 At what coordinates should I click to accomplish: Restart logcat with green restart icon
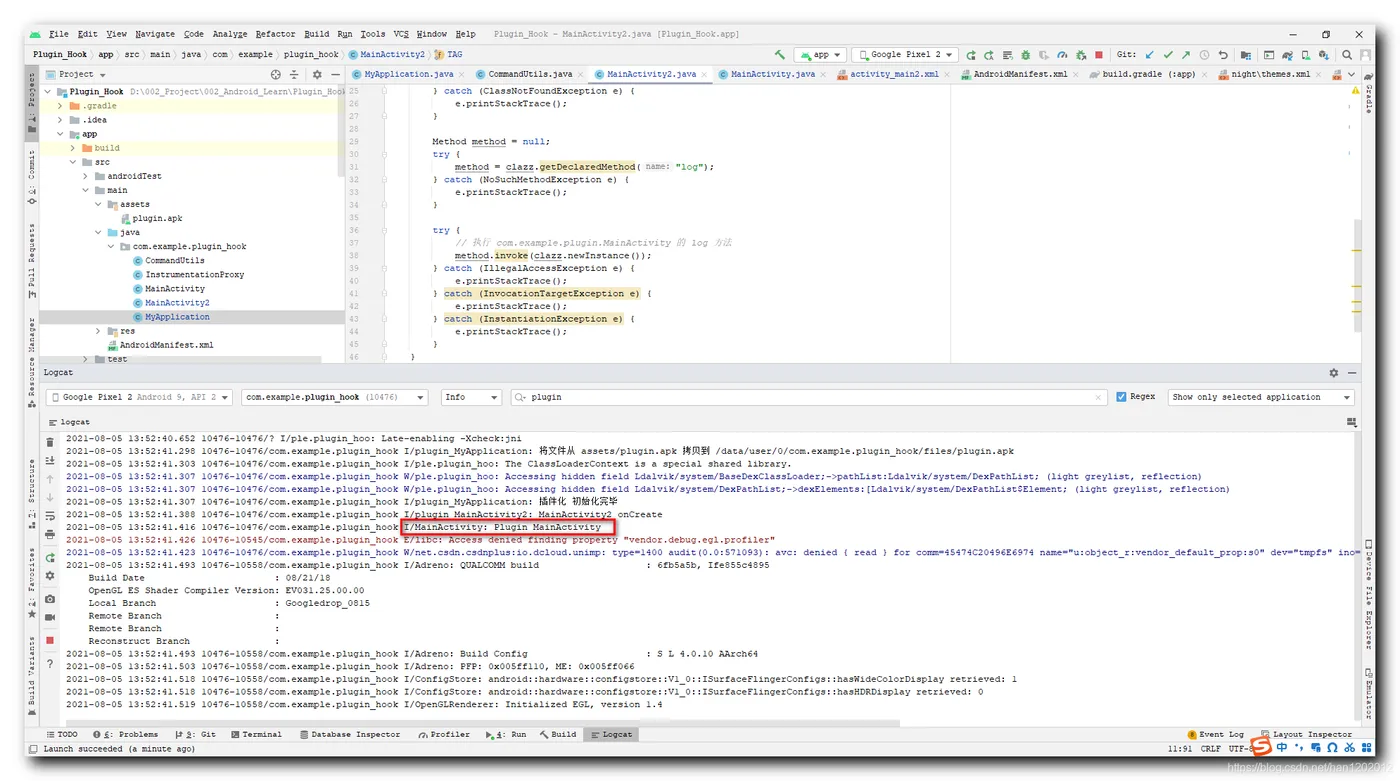[50, 558]
